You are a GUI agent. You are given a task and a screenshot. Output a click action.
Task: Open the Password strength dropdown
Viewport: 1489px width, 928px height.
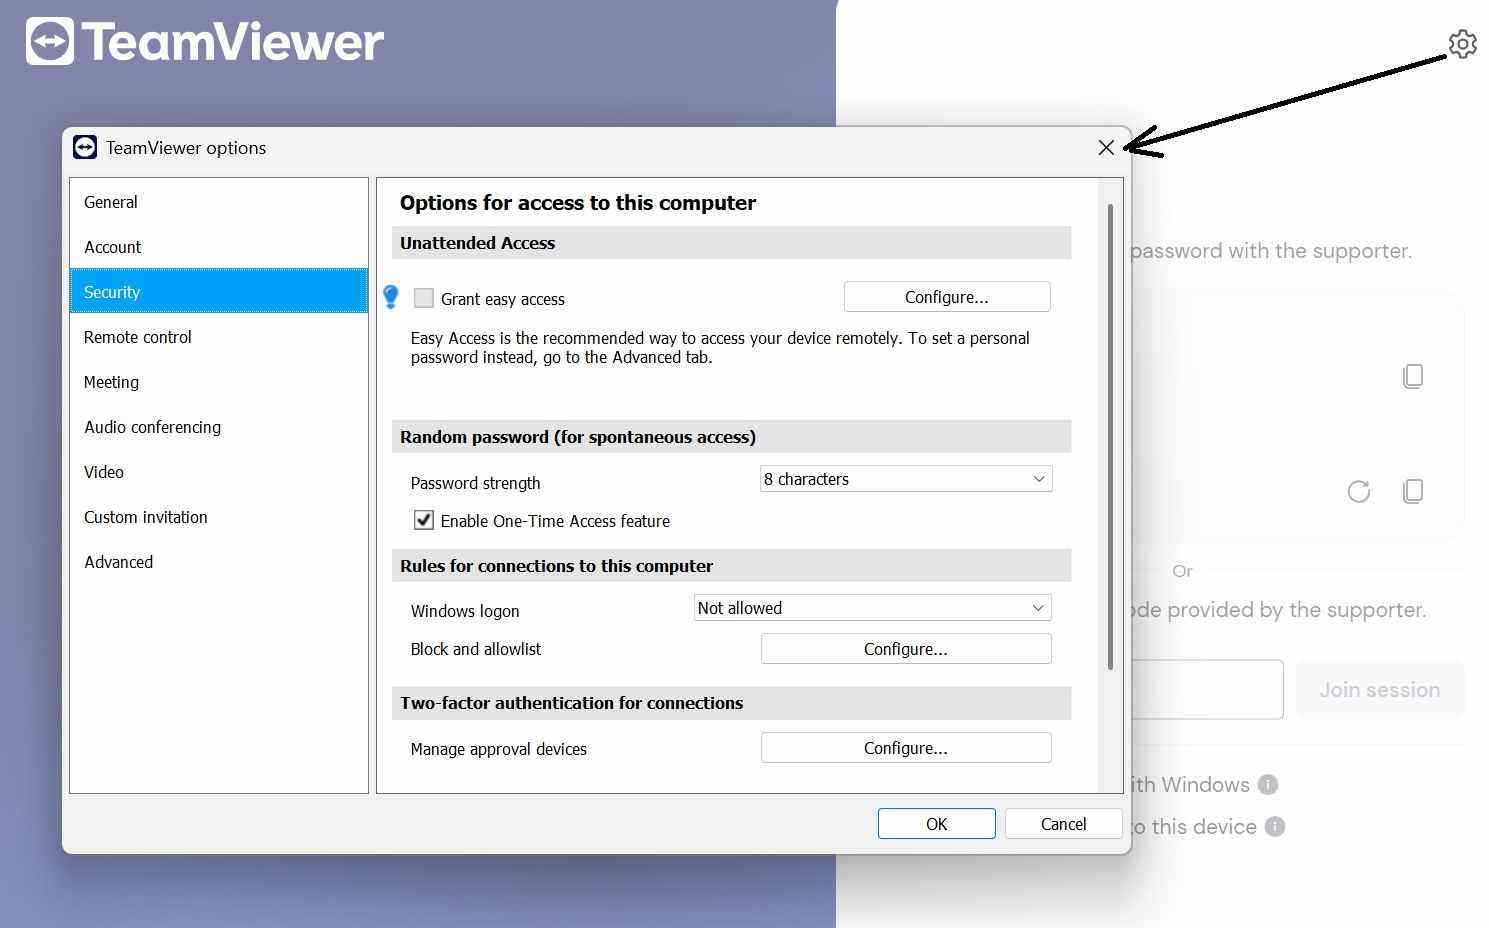click(x=904, y=478)
